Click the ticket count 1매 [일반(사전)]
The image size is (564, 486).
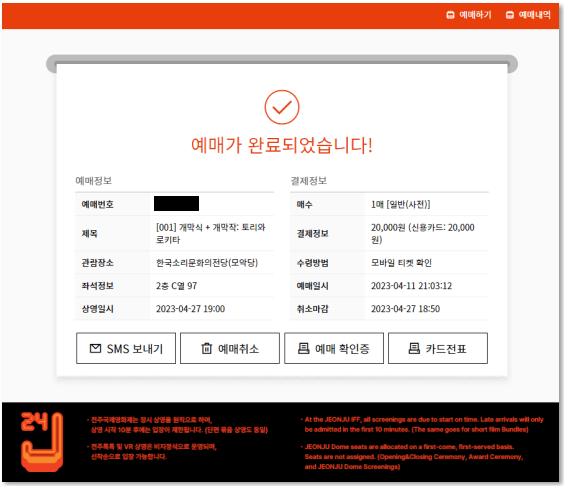point(401,204)
